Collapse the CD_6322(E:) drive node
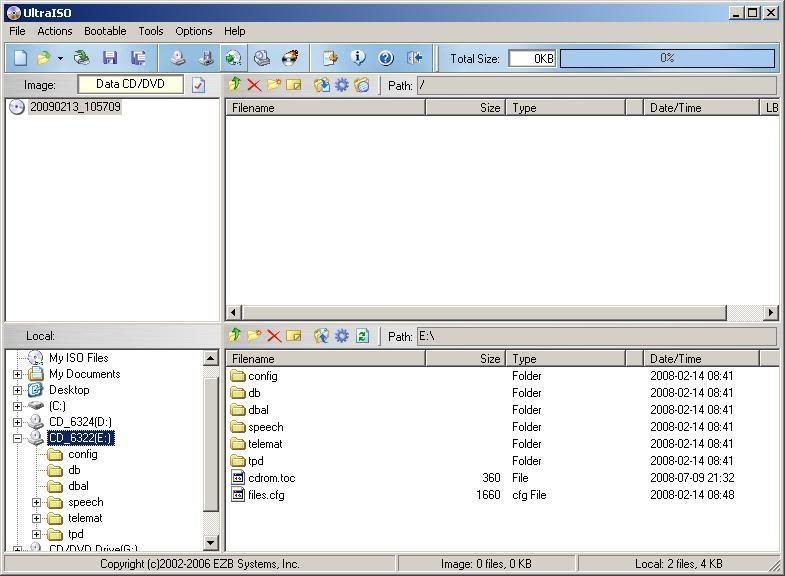 [18, 438]
